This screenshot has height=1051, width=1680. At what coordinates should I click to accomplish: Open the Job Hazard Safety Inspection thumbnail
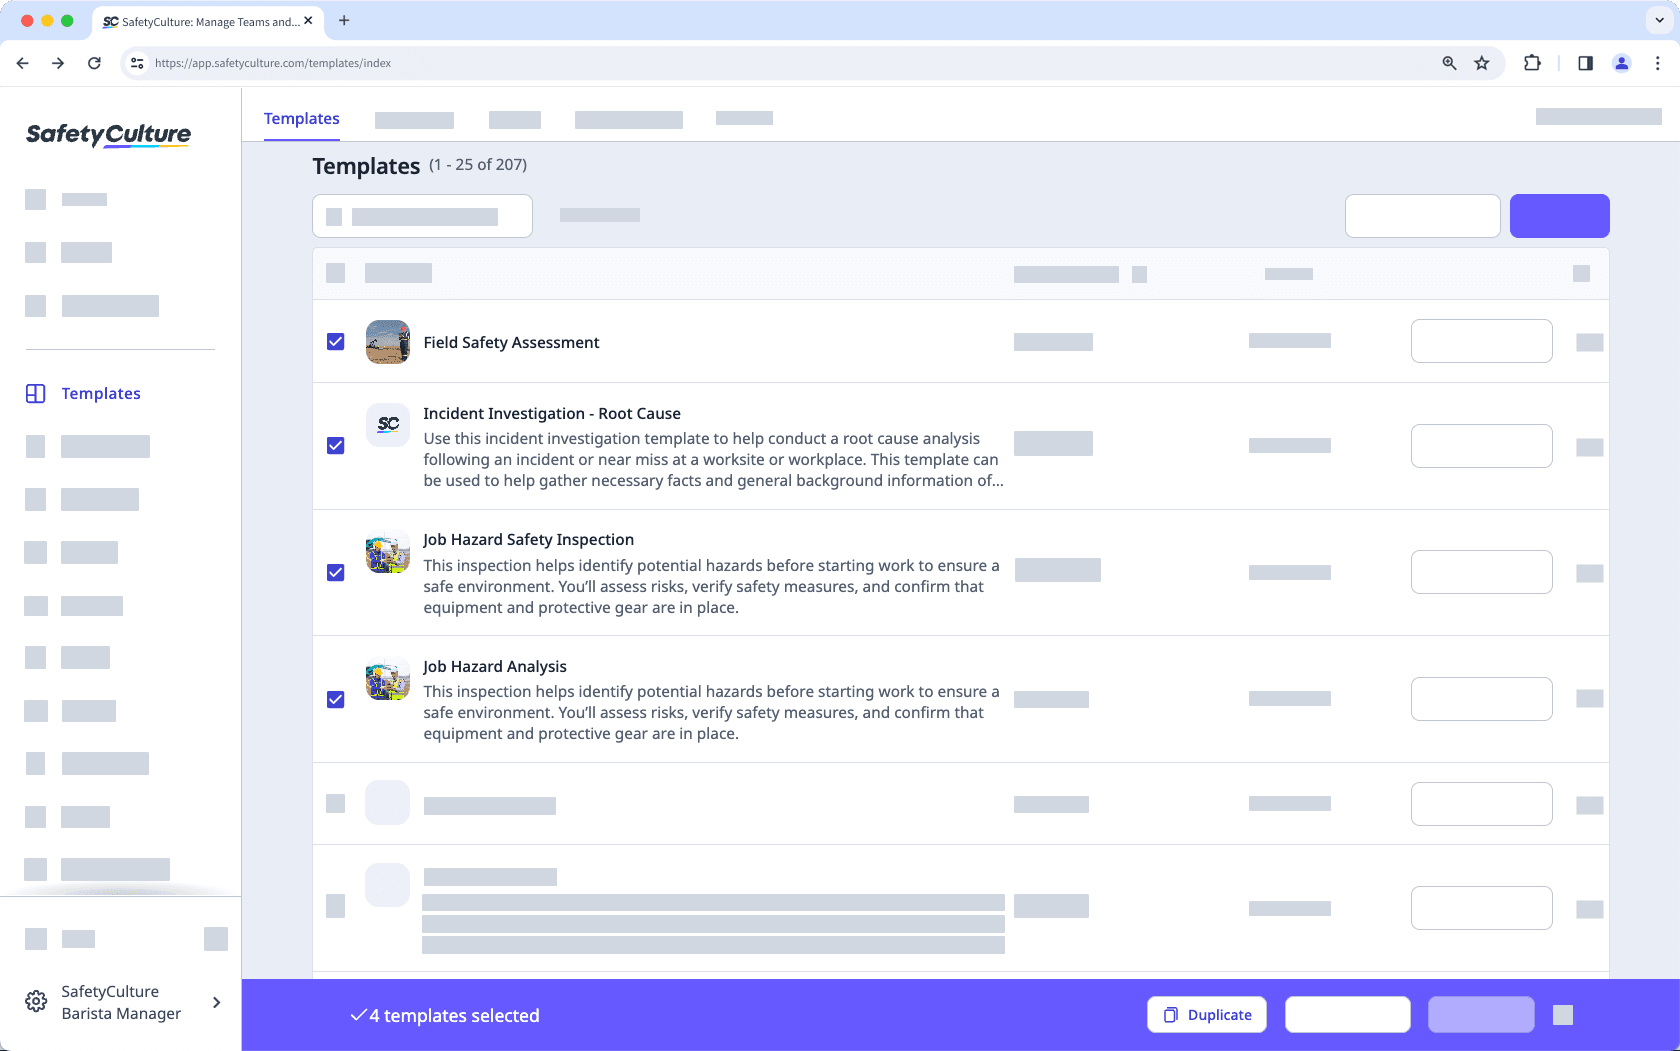(387, 551)
